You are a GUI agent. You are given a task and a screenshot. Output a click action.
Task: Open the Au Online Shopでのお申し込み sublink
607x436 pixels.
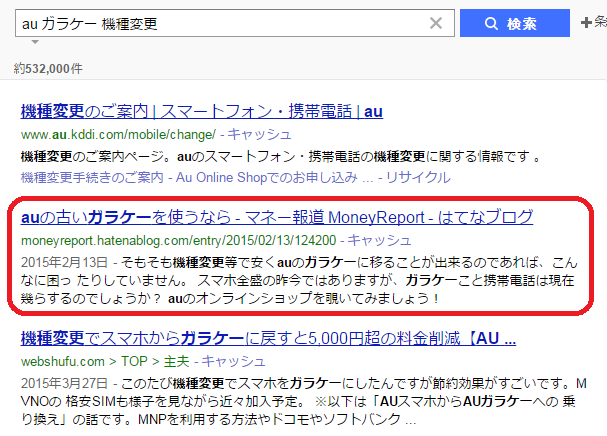[x=266, y=177]
